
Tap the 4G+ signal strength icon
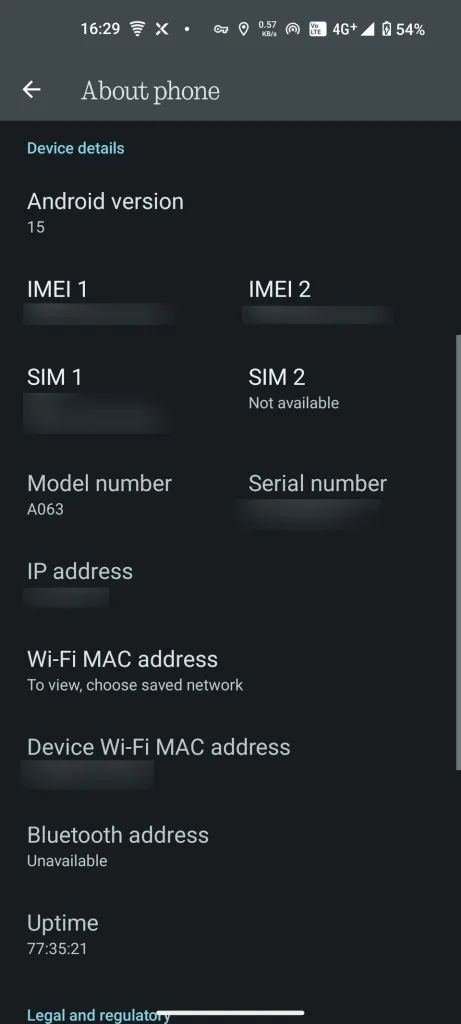tap(353, 29)
